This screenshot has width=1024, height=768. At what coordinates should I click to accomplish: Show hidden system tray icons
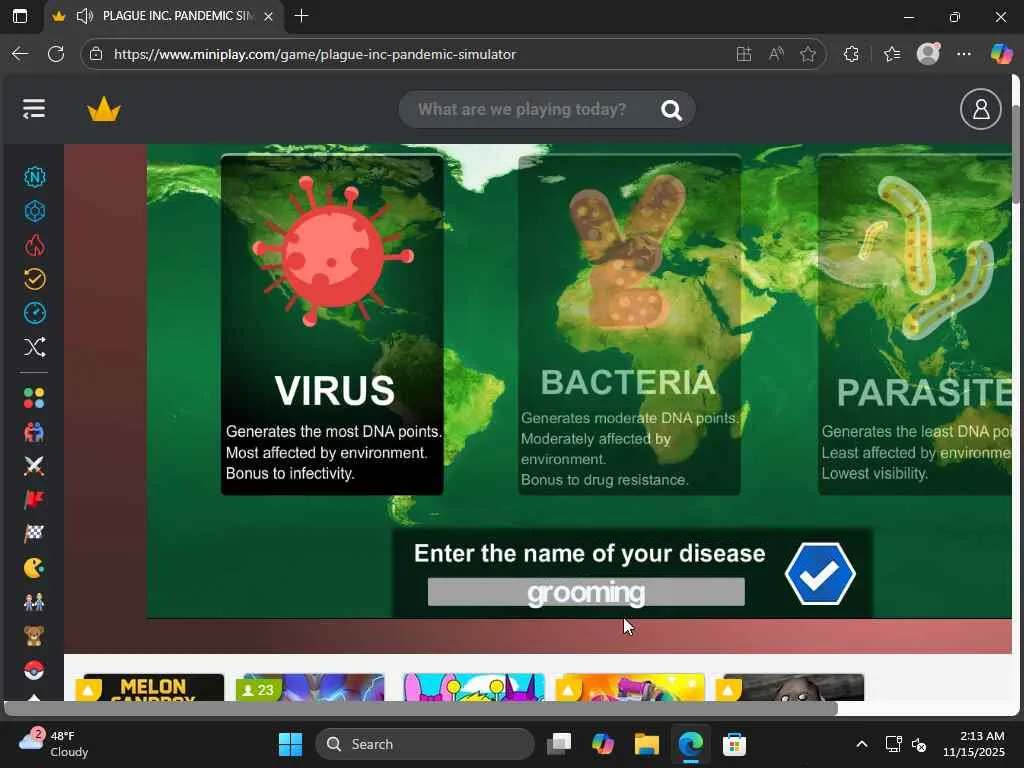click(862, 744)
